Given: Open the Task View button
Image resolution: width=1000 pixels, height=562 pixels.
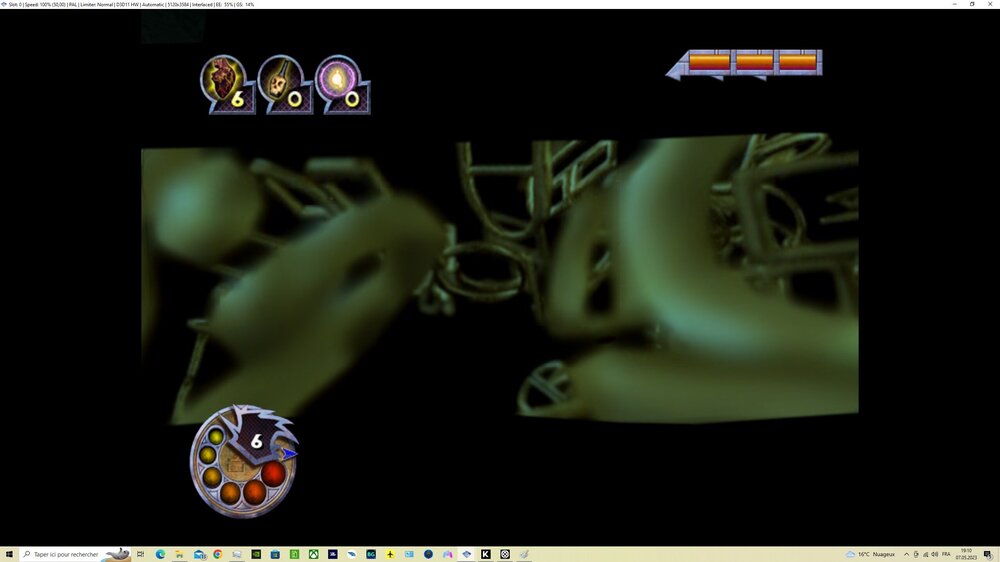Looking at the screenshot, I should point(141,554).
